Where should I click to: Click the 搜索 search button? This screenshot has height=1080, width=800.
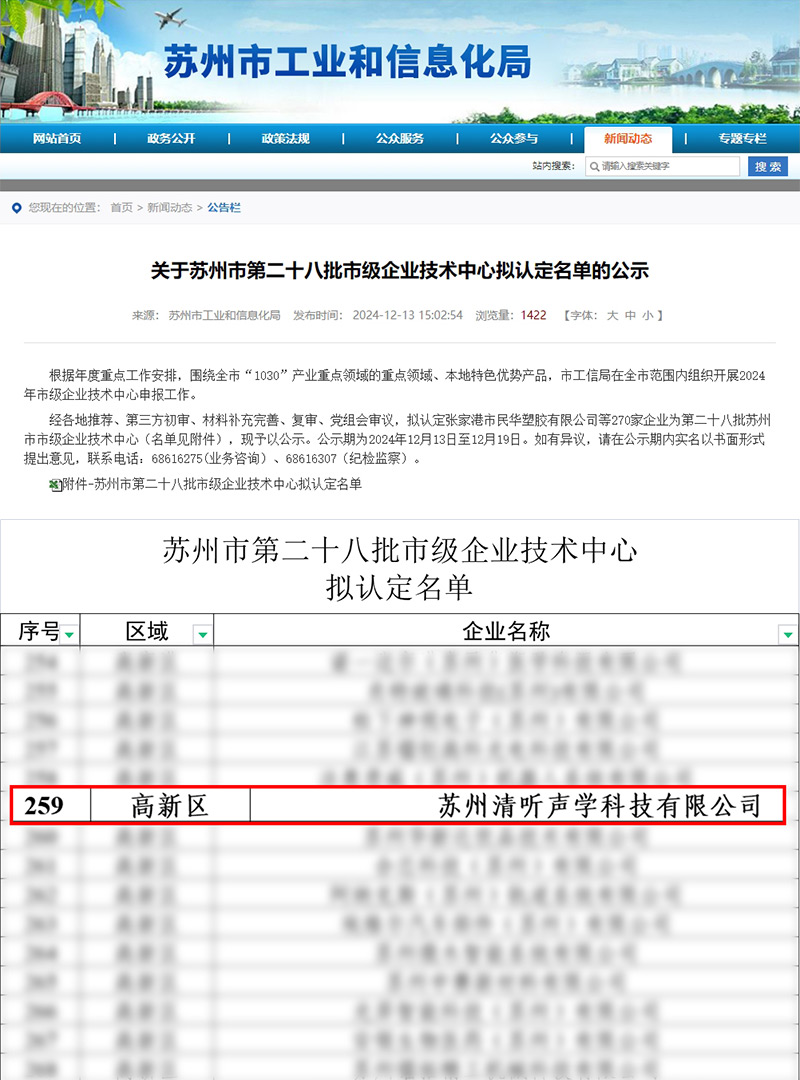[768, 167]
